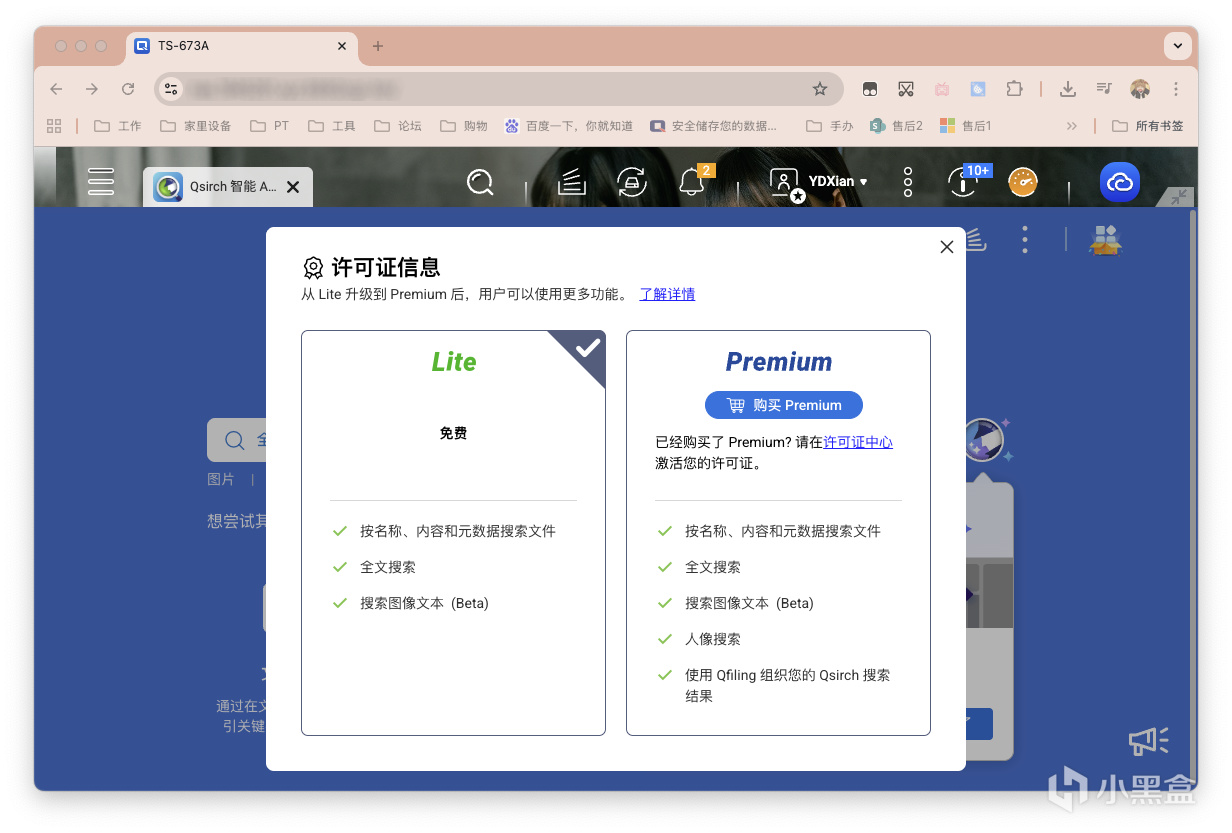Click the Qsirch boxes icon at top right

1105,239
